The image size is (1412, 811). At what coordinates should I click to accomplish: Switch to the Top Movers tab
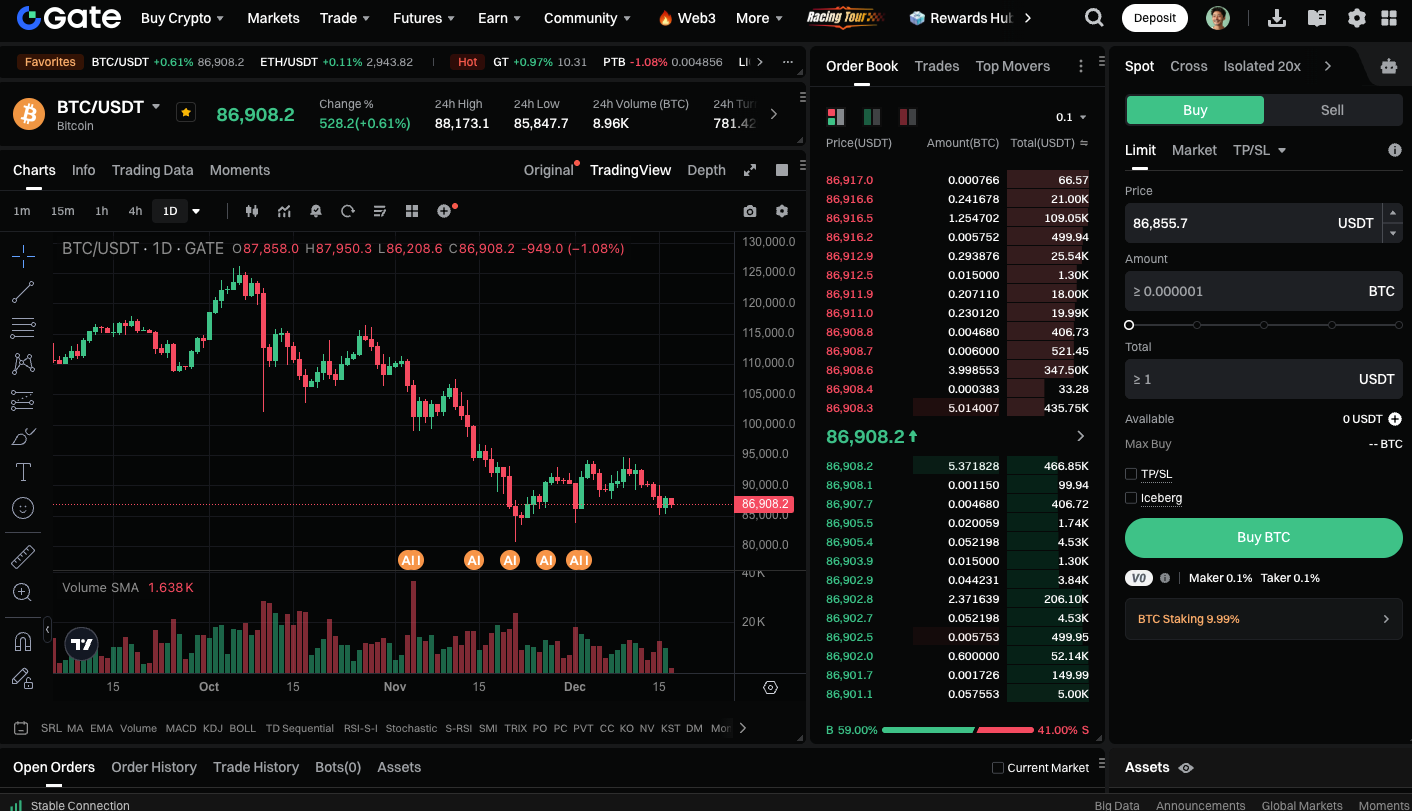click(x=1013, y=66)
